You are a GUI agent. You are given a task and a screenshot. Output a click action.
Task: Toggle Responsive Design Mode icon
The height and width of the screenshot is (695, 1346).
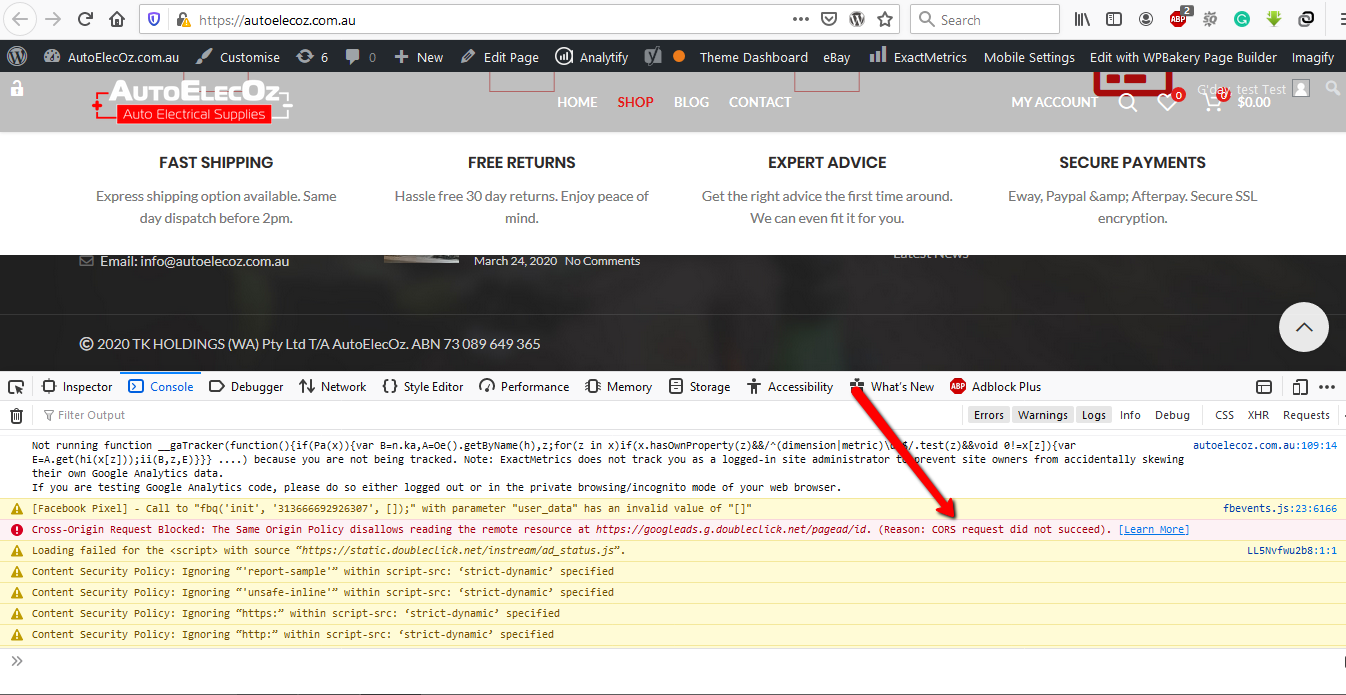(1300, 387)
